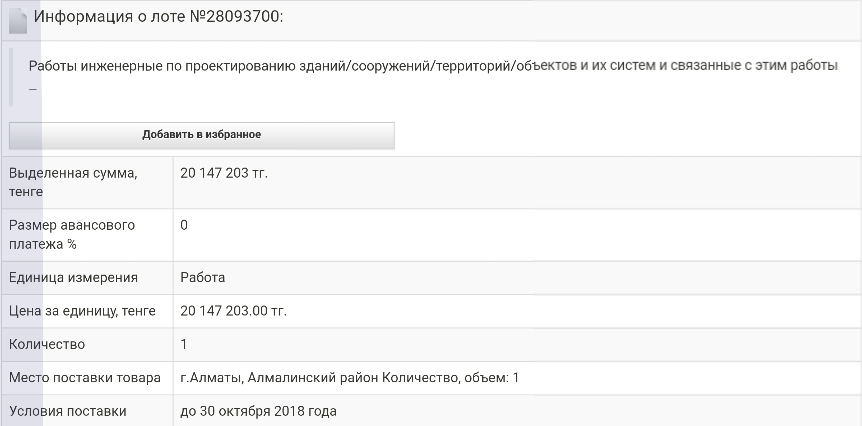
Task: Click the Единица измерения label
Action: (73, 278)
